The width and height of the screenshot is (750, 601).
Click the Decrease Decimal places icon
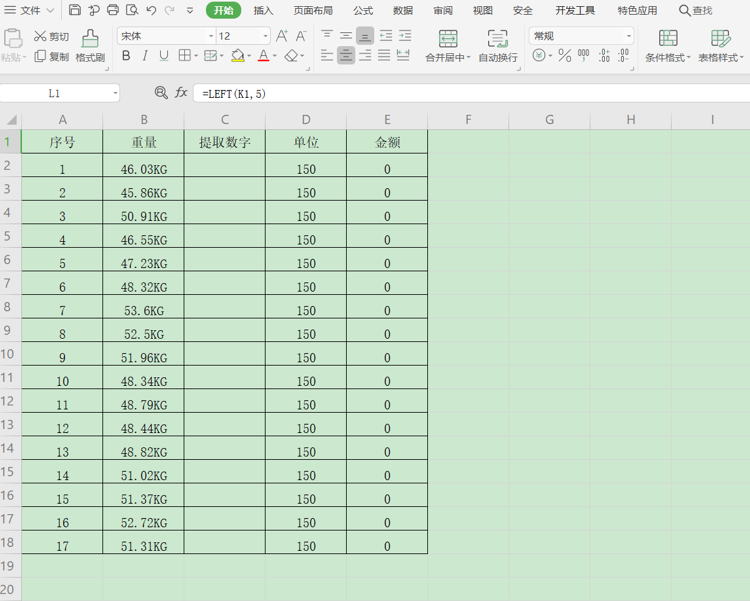coord(623,56)
